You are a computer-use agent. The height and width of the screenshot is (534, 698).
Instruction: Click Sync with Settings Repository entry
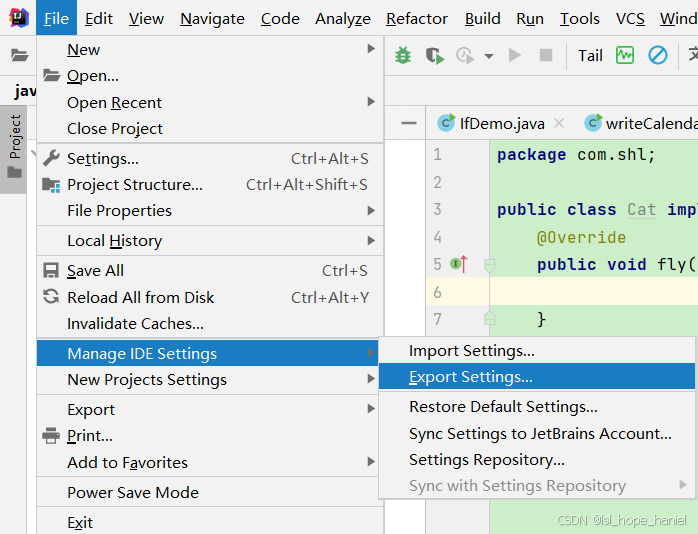(537, 485)
